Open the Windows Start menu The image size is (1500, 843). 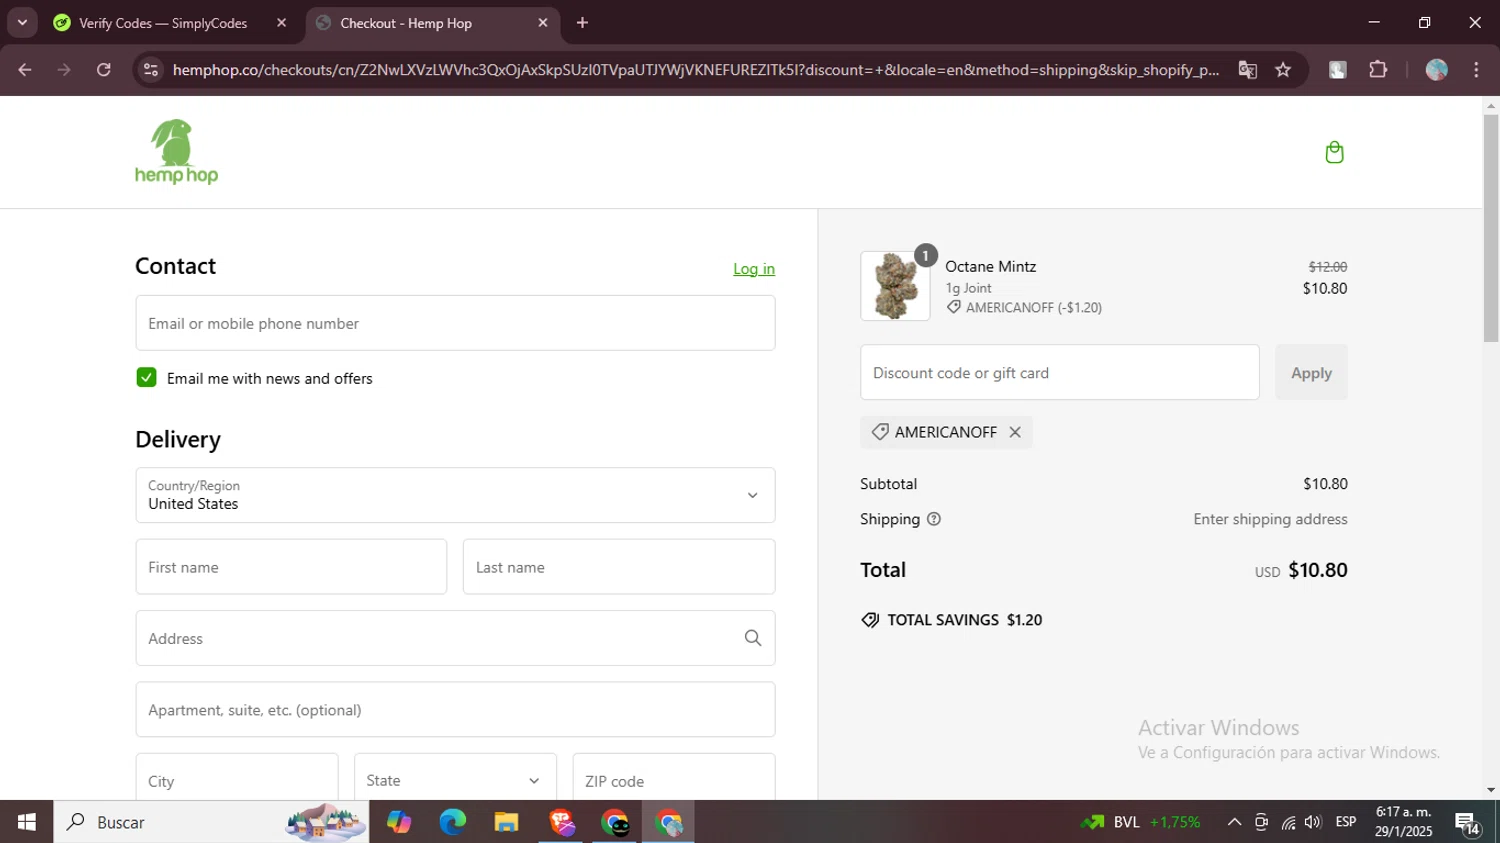[x=27, y=822]
